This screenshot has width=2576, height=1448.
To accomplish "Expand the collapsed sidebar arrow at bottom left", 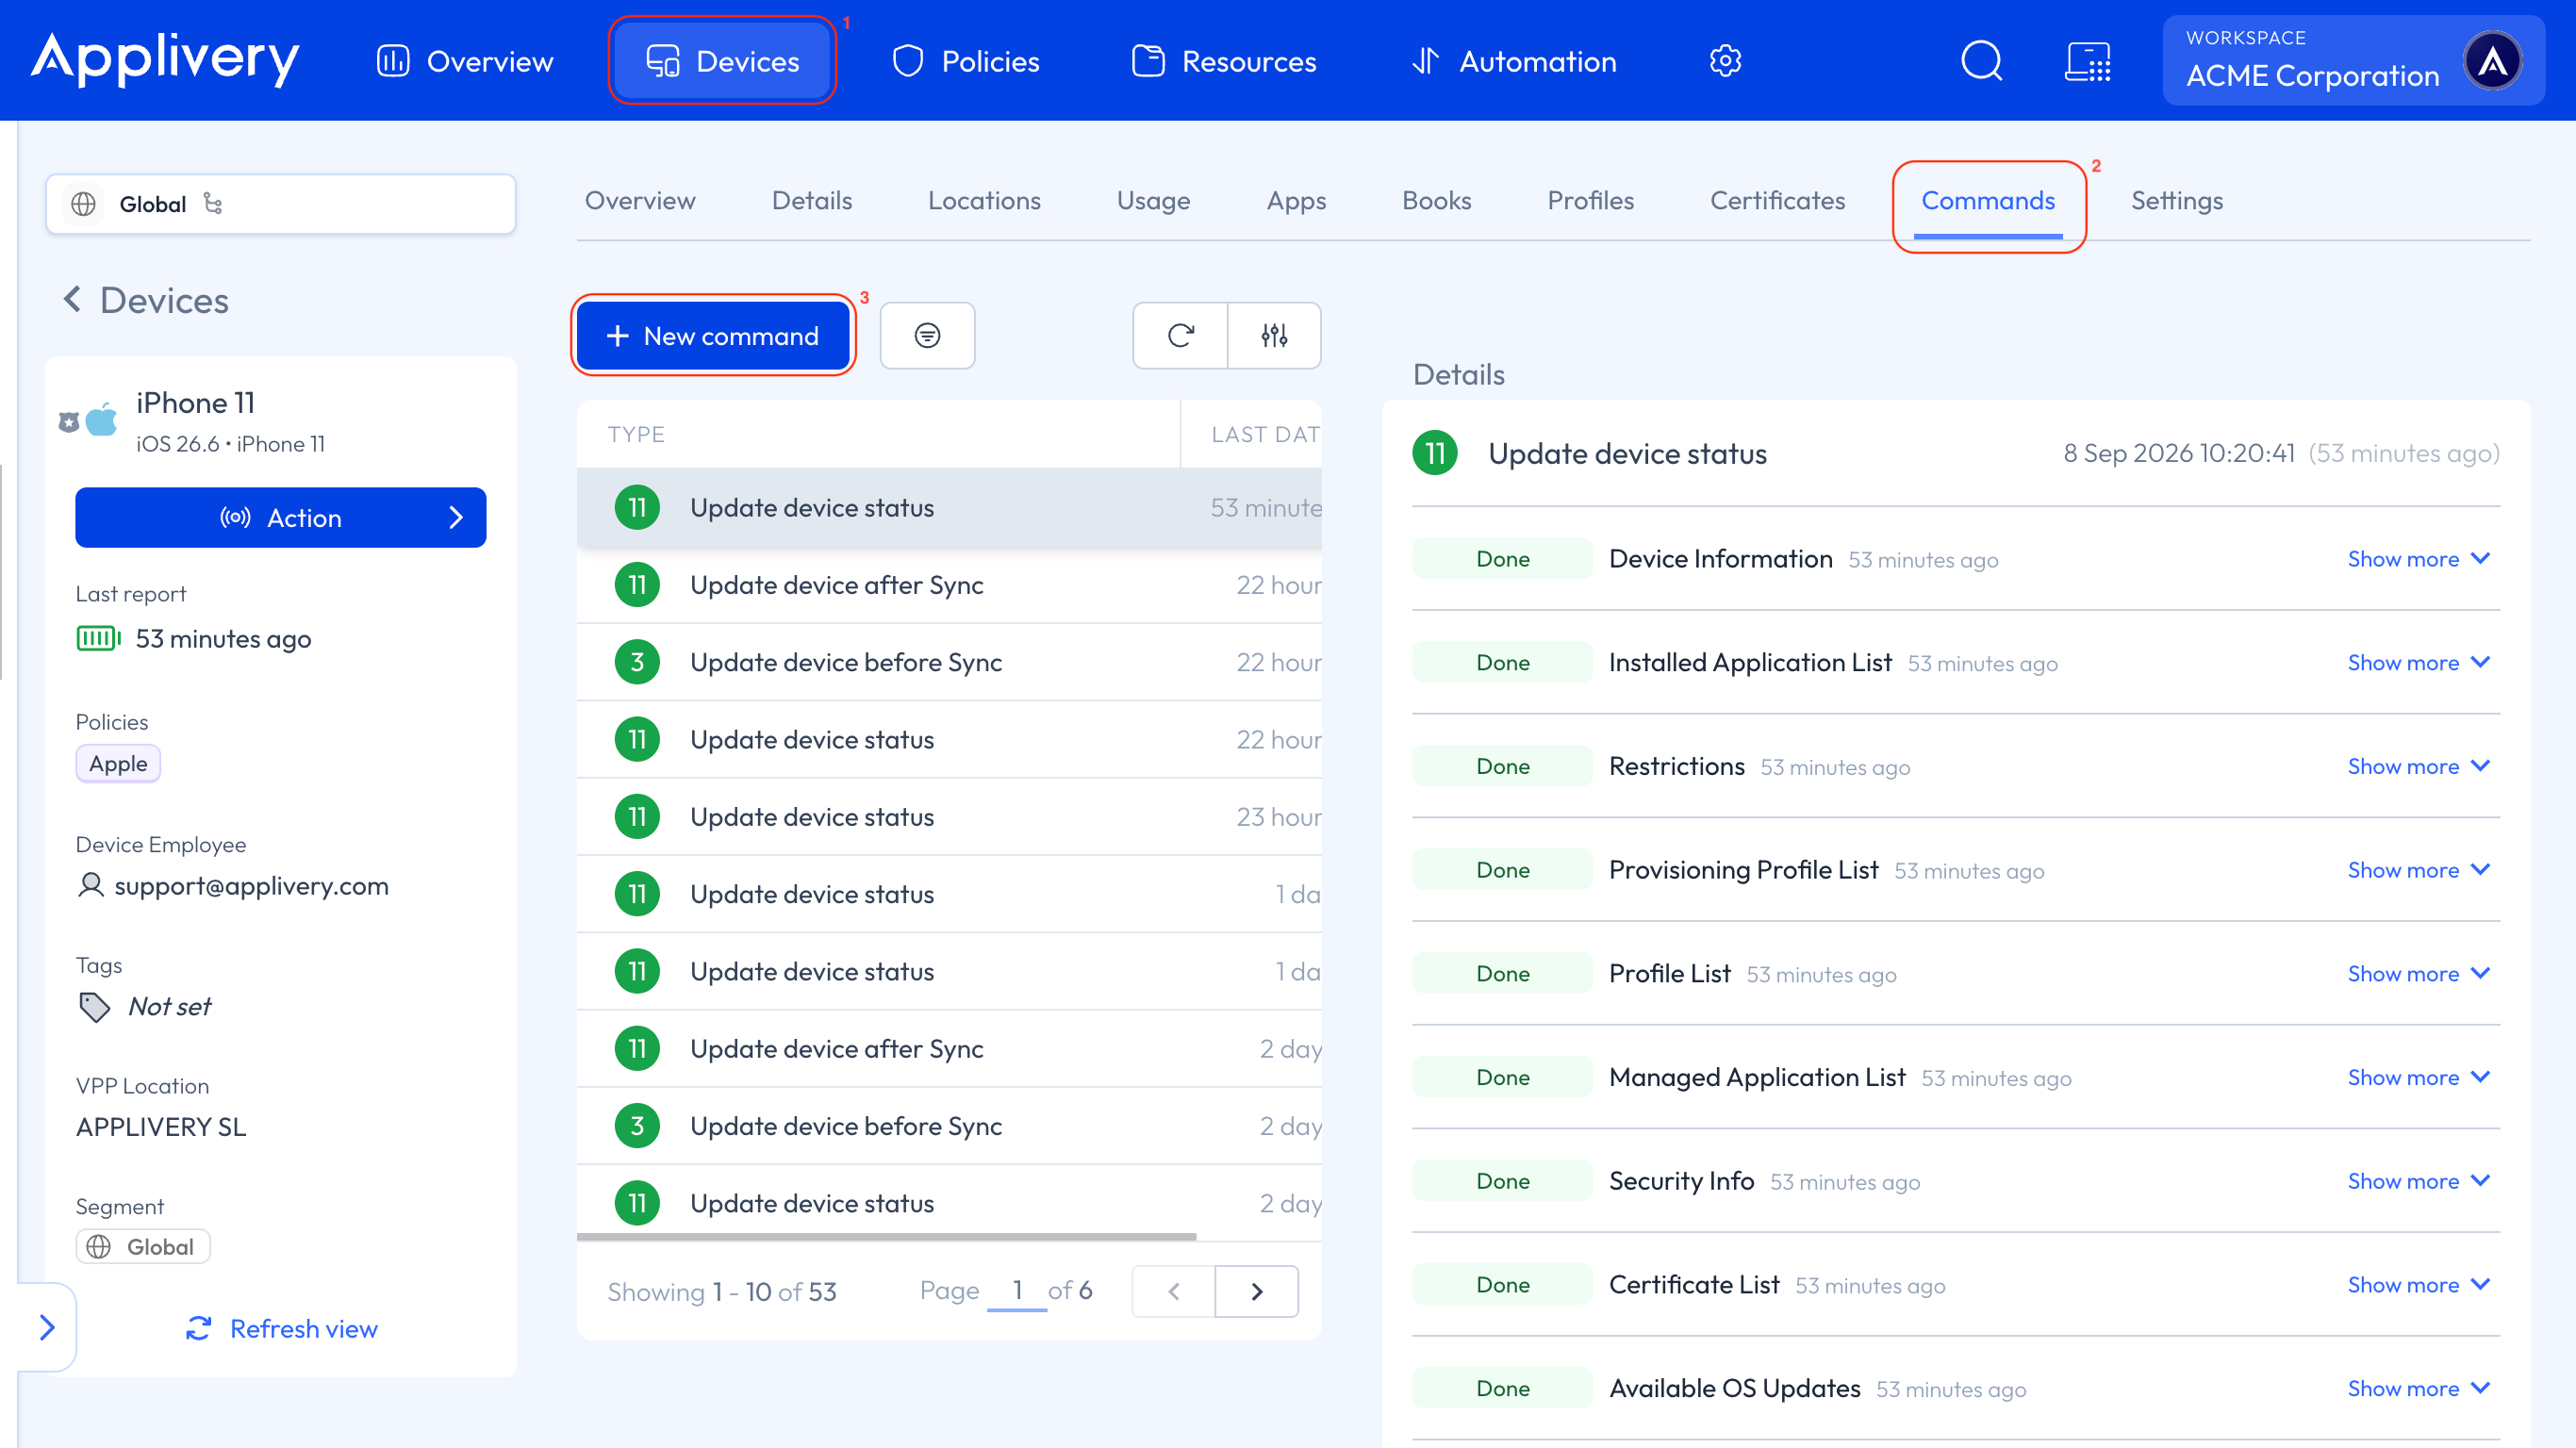I will [x=47, y=1327].
